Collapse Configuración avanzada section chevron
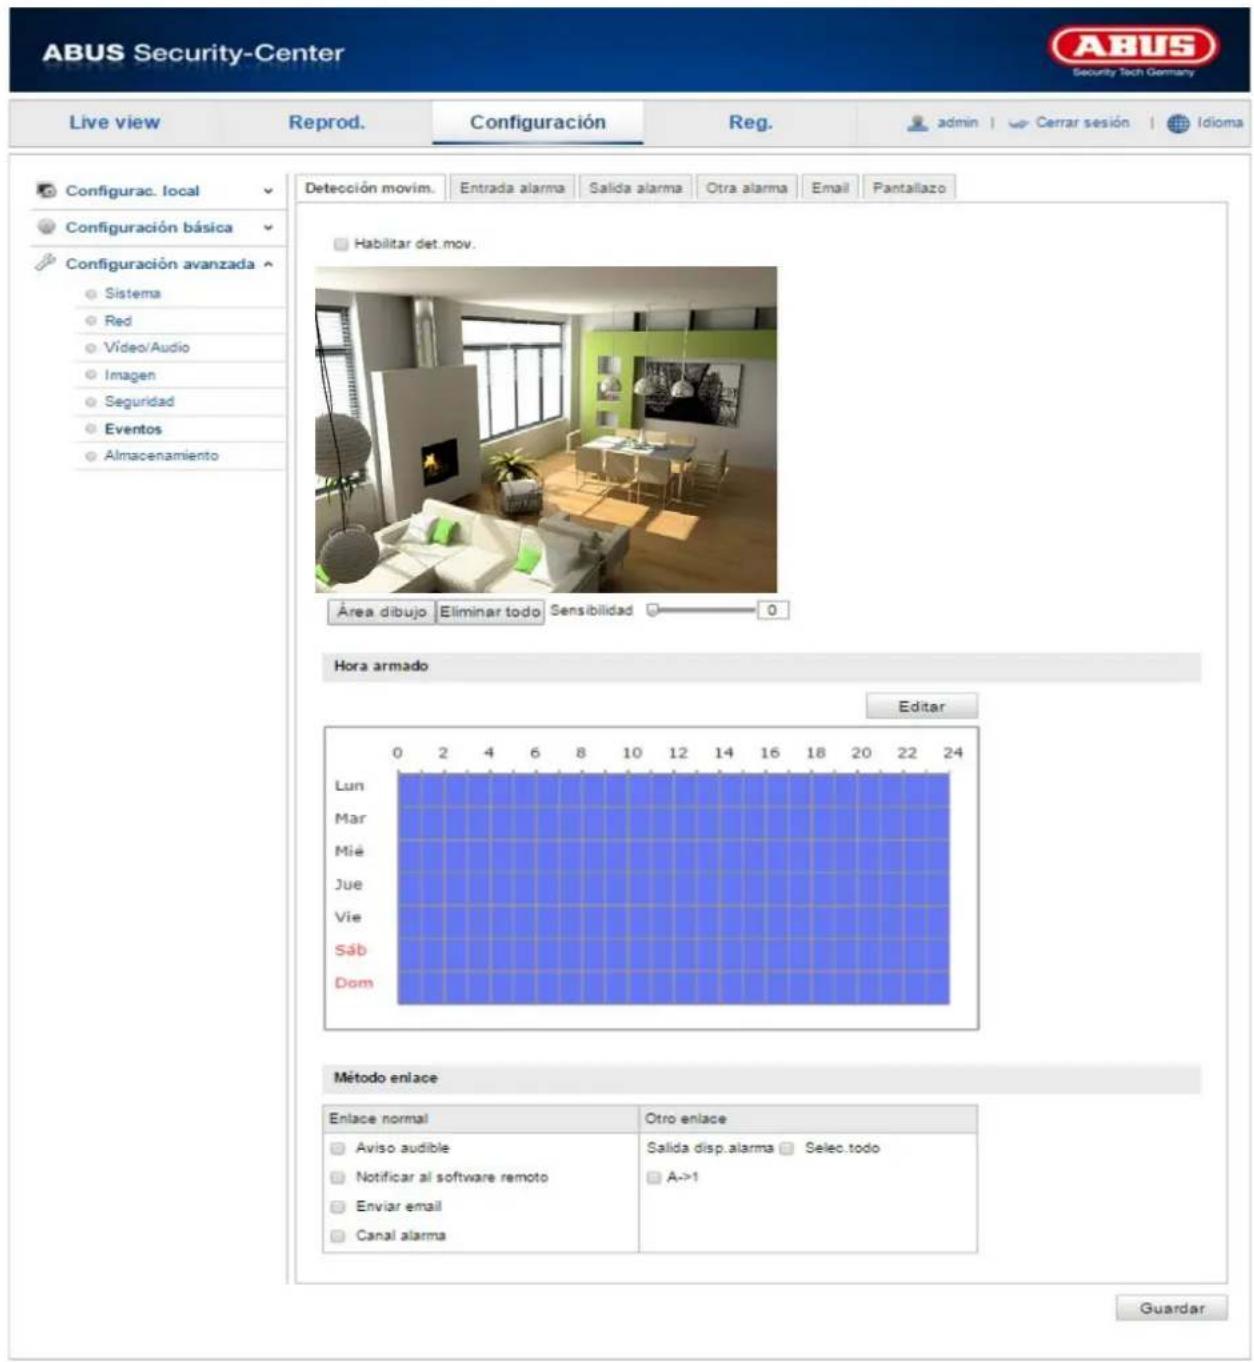The image size is (1254, 1362). point(268,264)
